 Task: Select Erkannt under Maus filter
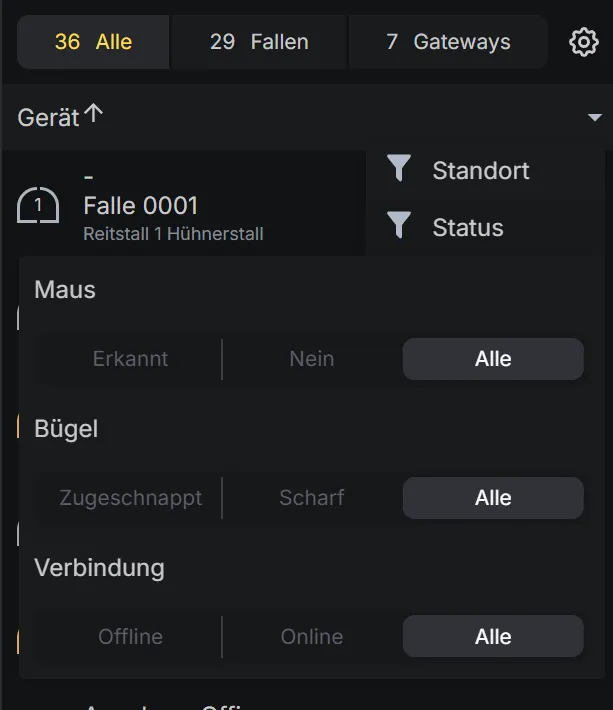coord(130,359)
